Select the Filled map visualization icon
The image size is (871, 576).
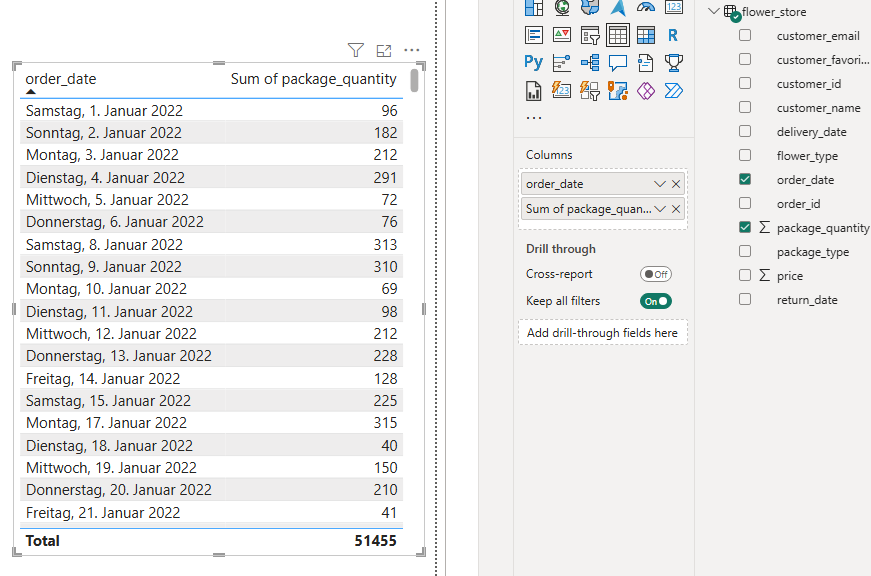coord(590,7)
